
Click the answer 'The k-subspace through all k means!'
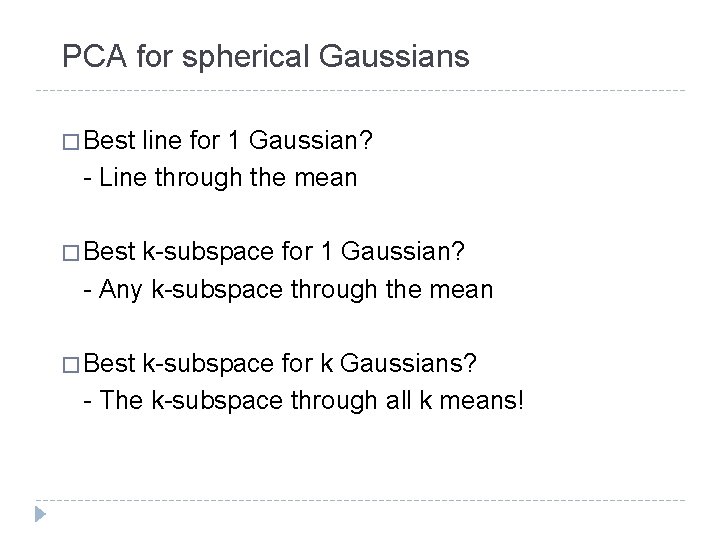click(x=312, y=400)
